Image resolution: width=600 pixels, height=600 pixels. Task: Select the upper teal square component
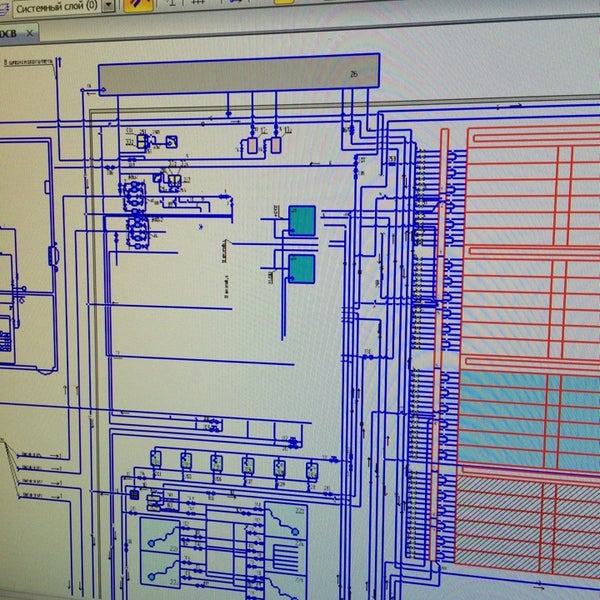pyautogui.click(x=302, y=220)
